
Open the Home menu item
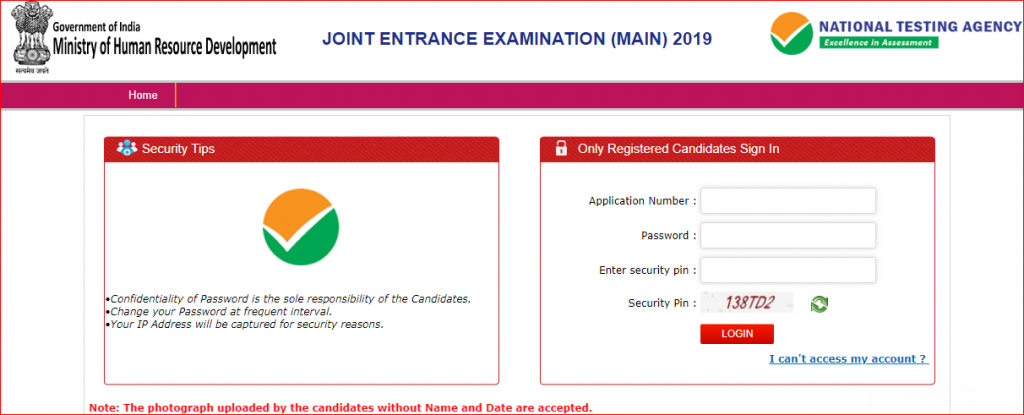click(143, 95)
